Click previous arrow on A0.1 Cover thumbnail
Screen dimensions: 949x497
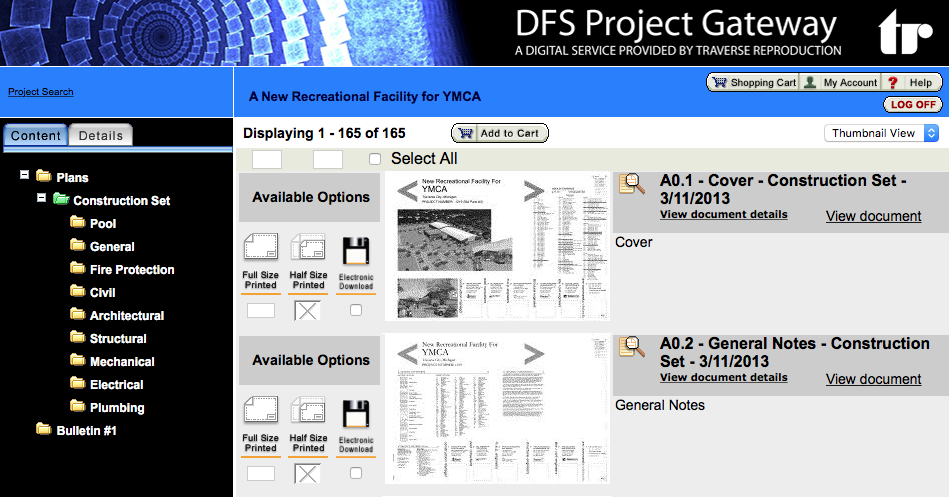point(407,191)
